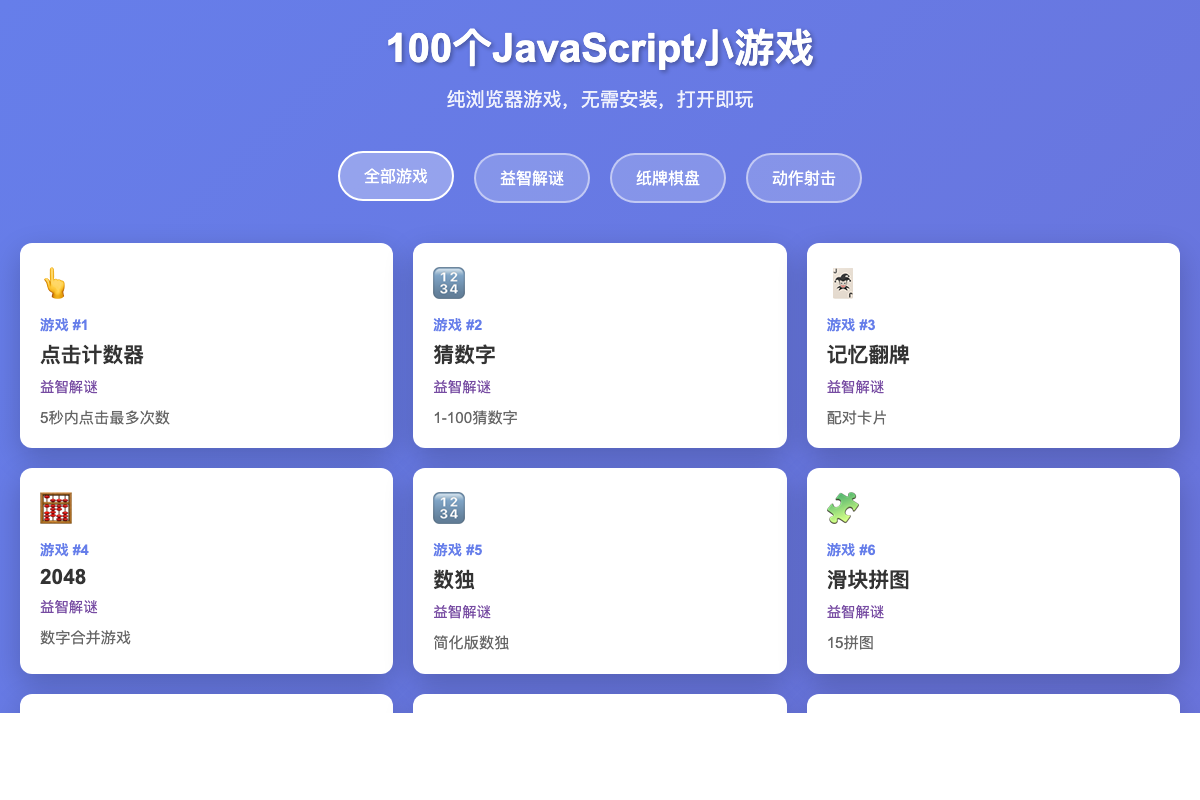Image resolution: width=1200 pixels, height=800 pixels.
Task: Click the numbers icon on 猜数字 card
Action: (x=449, y=283)
